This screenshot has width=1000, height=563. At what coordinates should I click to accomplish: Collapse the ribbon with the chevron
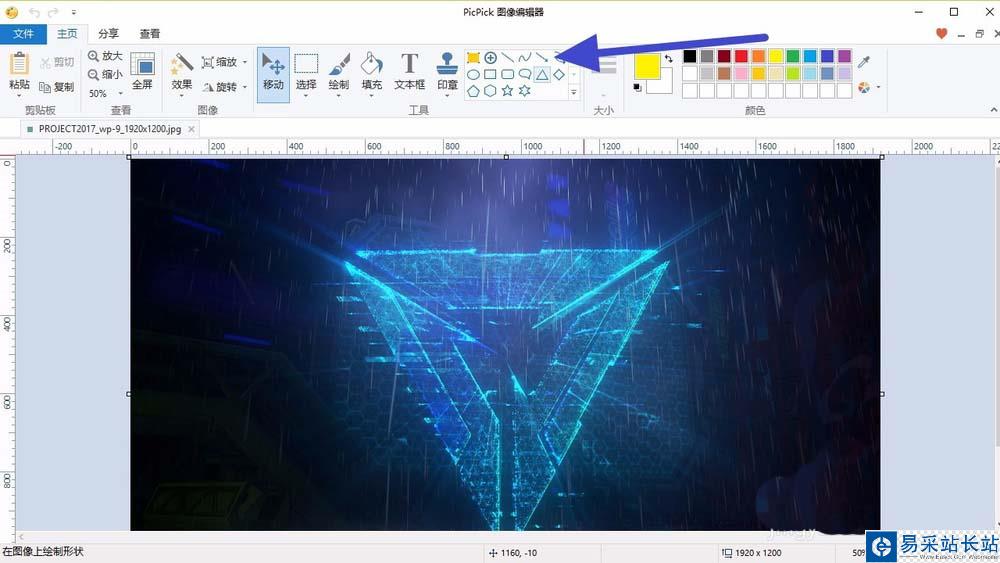pos(994,110)
